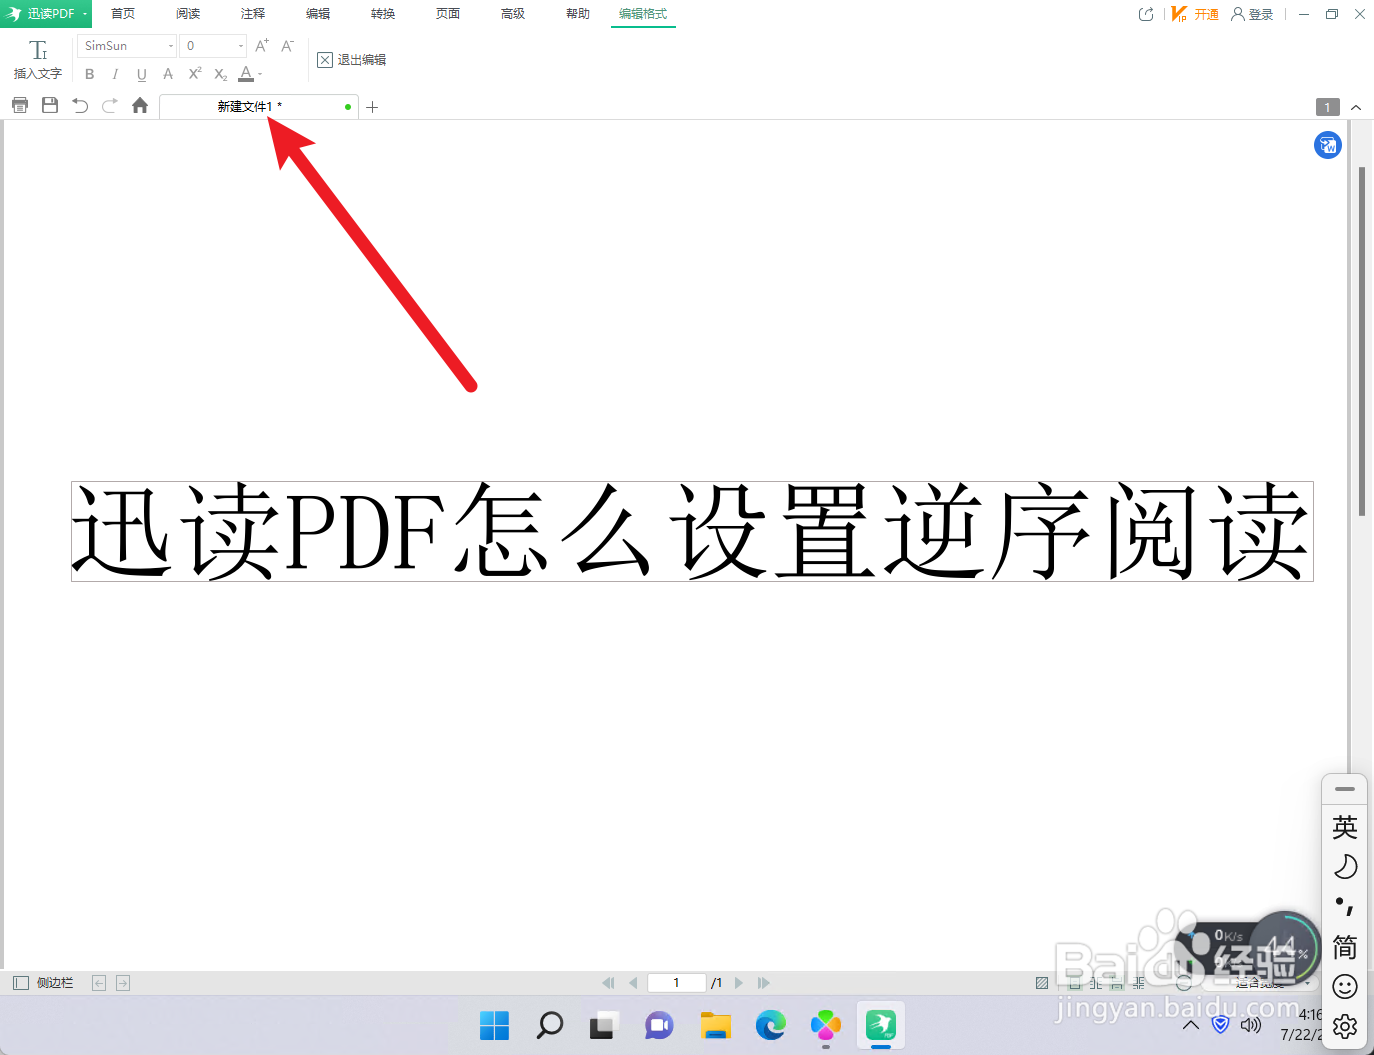Open Task View from taskbar

(x=604, y=1025)
